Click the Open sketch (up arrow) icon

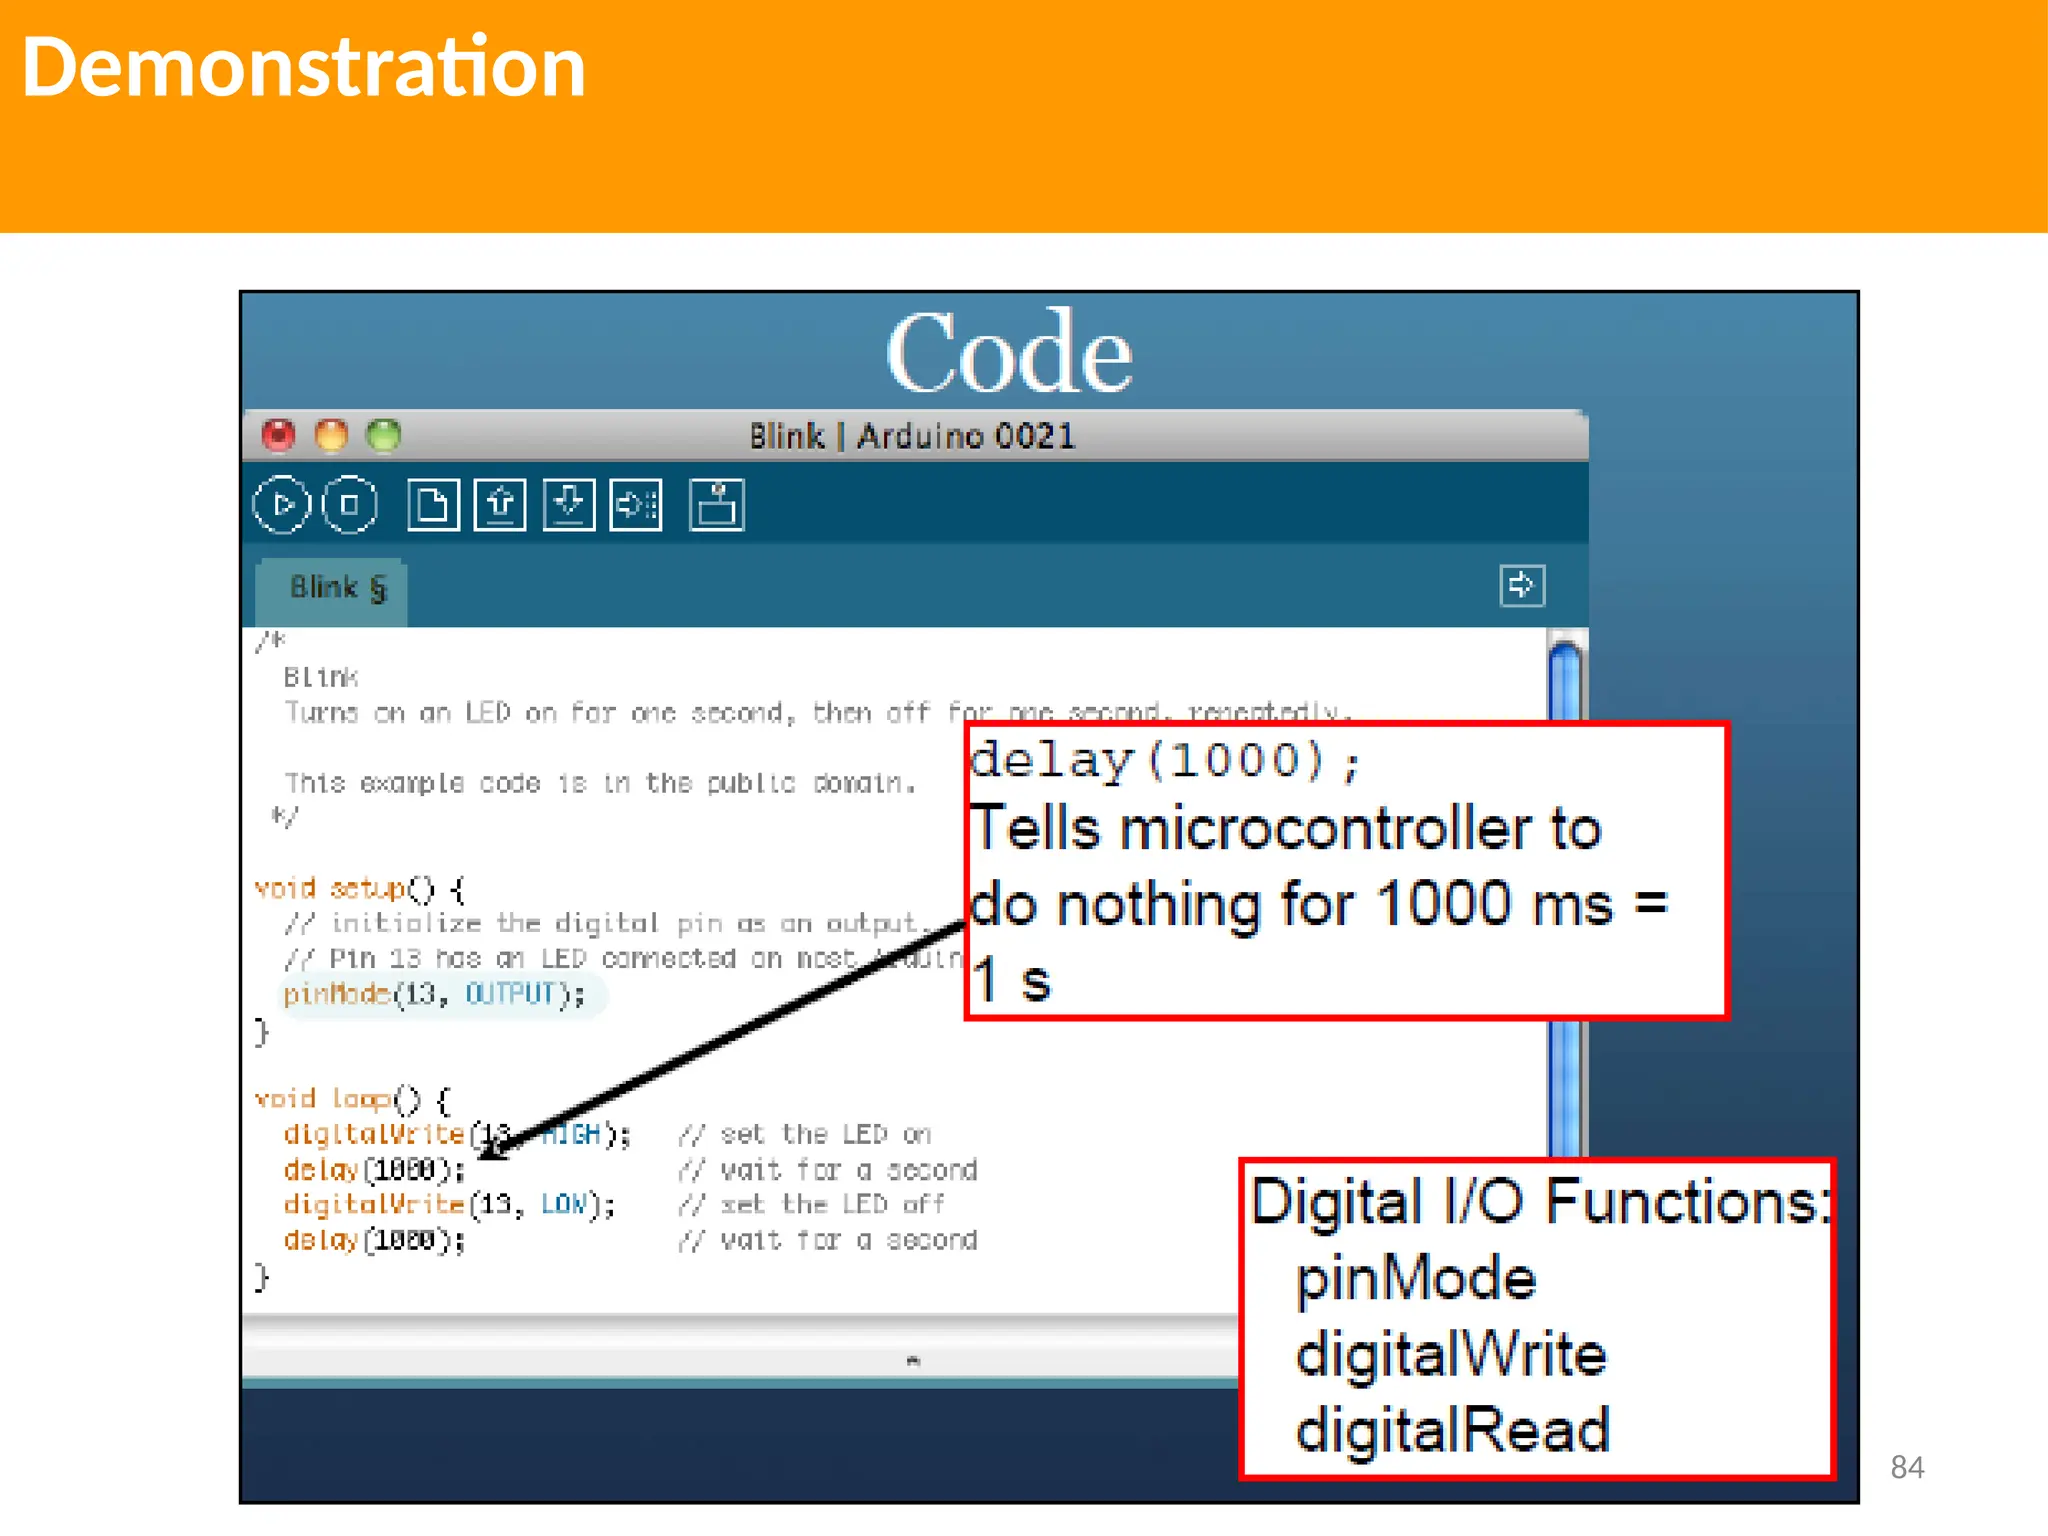click(x=500, y=505)
